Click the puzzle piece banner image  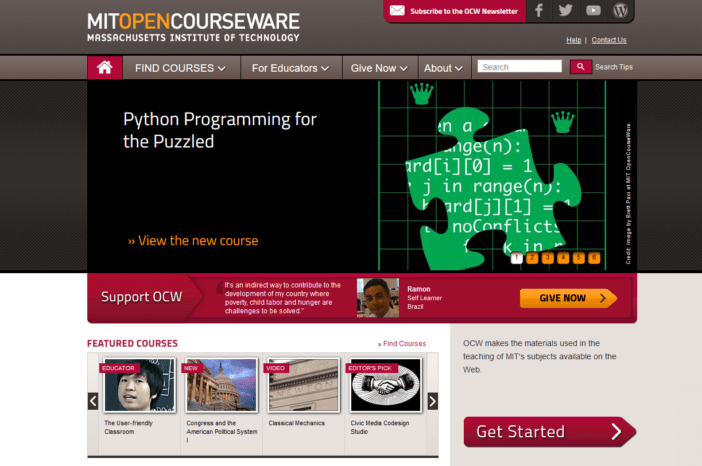[x=492, y=188]
